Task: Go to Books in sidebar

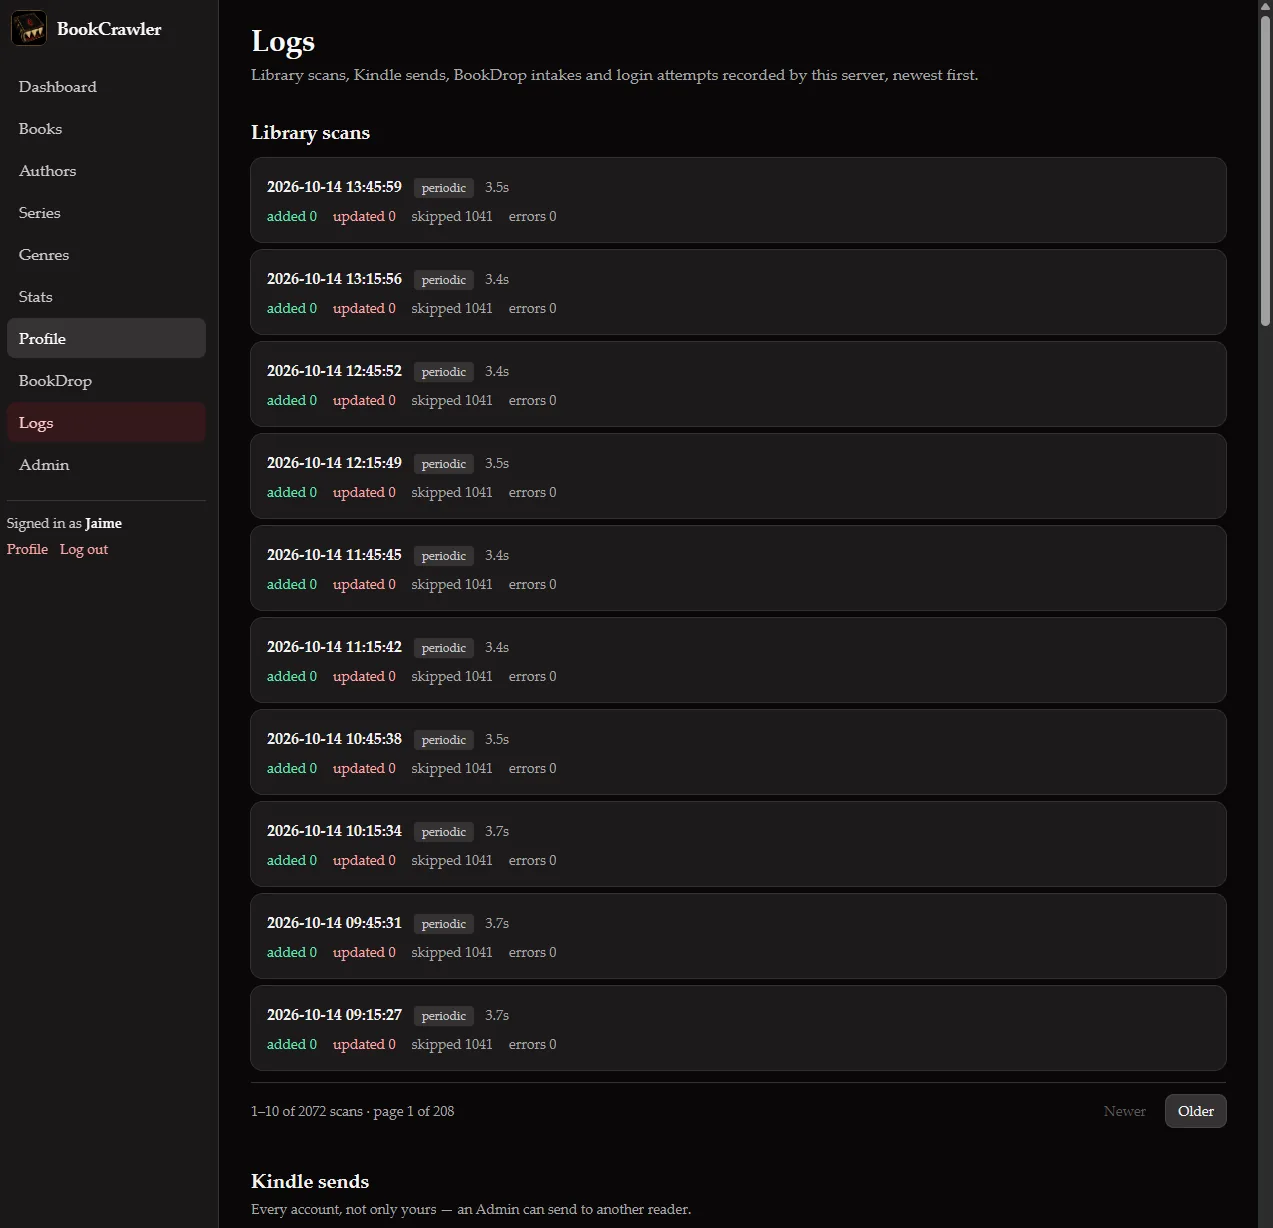Action: click(x=106, y=129)
